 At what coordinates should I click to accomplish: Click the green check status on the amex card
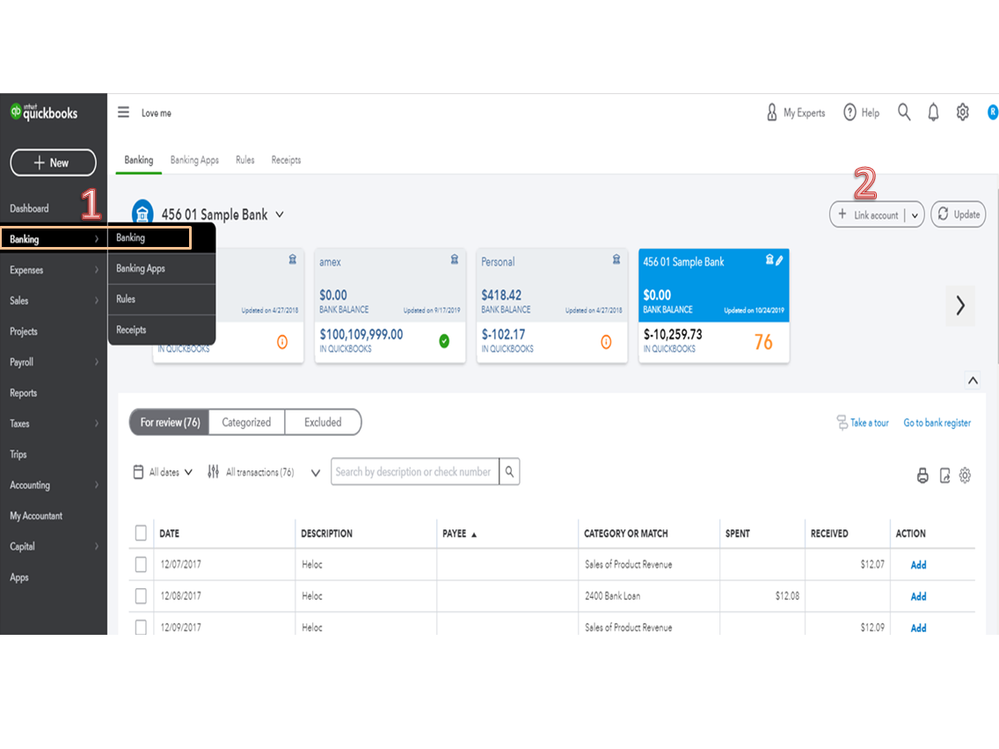pos(444,341)
